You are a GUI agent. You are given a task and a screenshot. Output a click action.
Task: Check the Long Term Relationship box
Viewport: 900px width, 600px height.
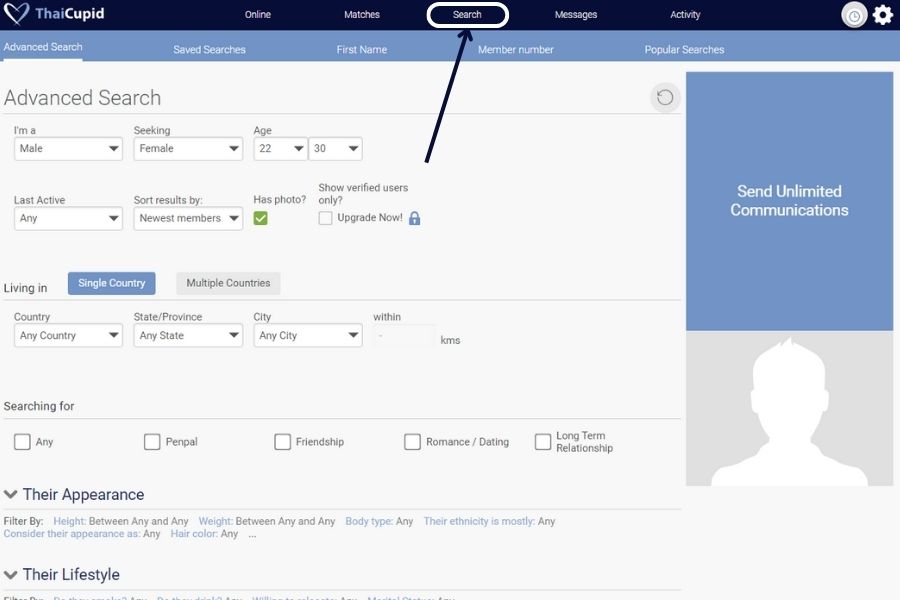point(543,442)
